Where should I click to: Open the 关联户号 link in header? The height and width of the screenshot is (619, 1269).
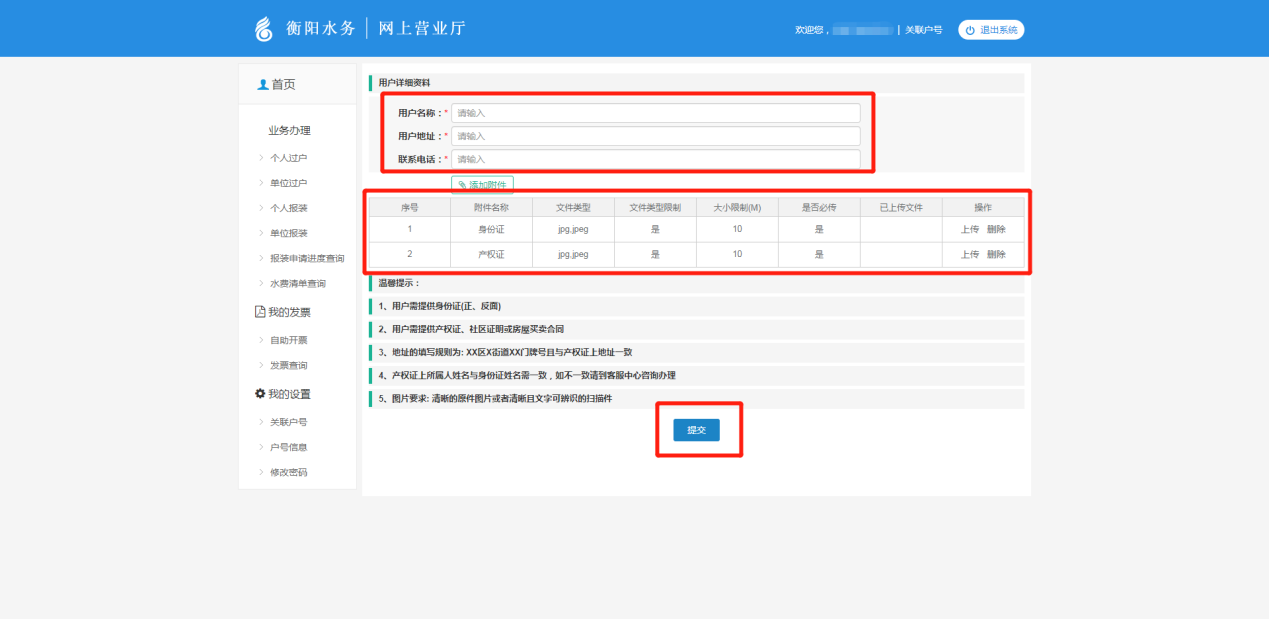click(x=923, y=30)
